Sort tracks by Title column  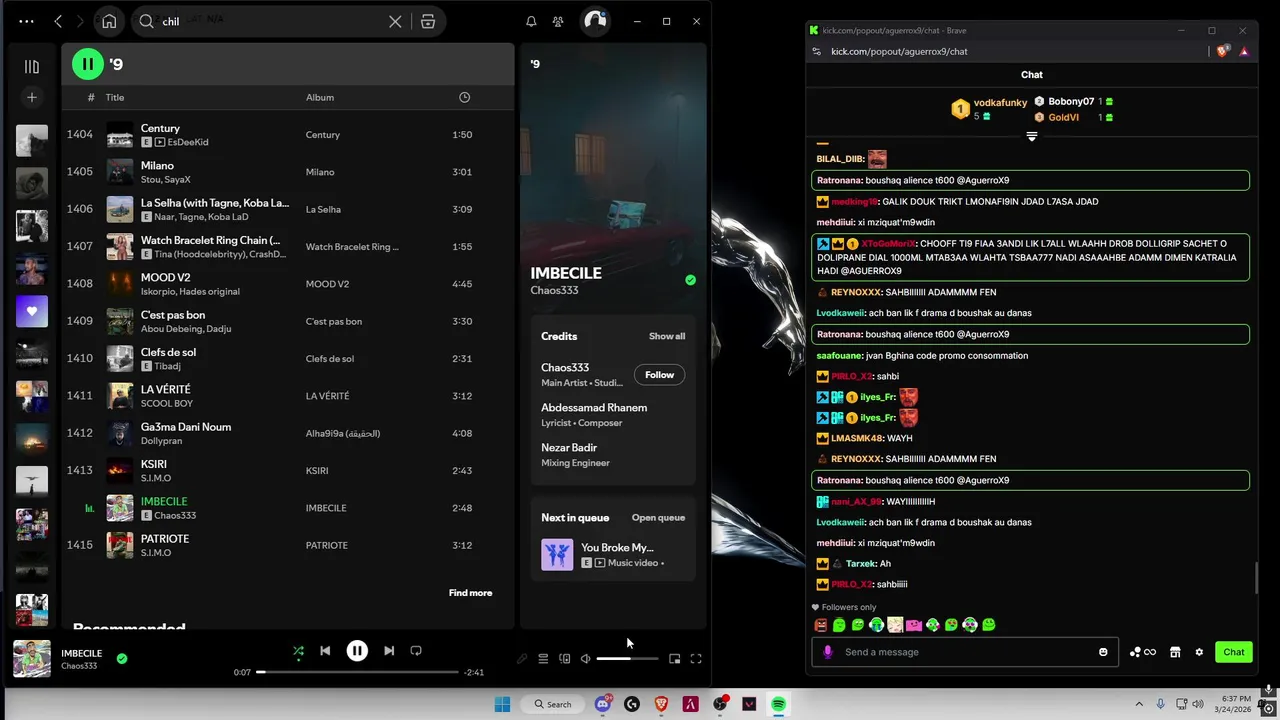pyautogui.click(x=115, y=97)
